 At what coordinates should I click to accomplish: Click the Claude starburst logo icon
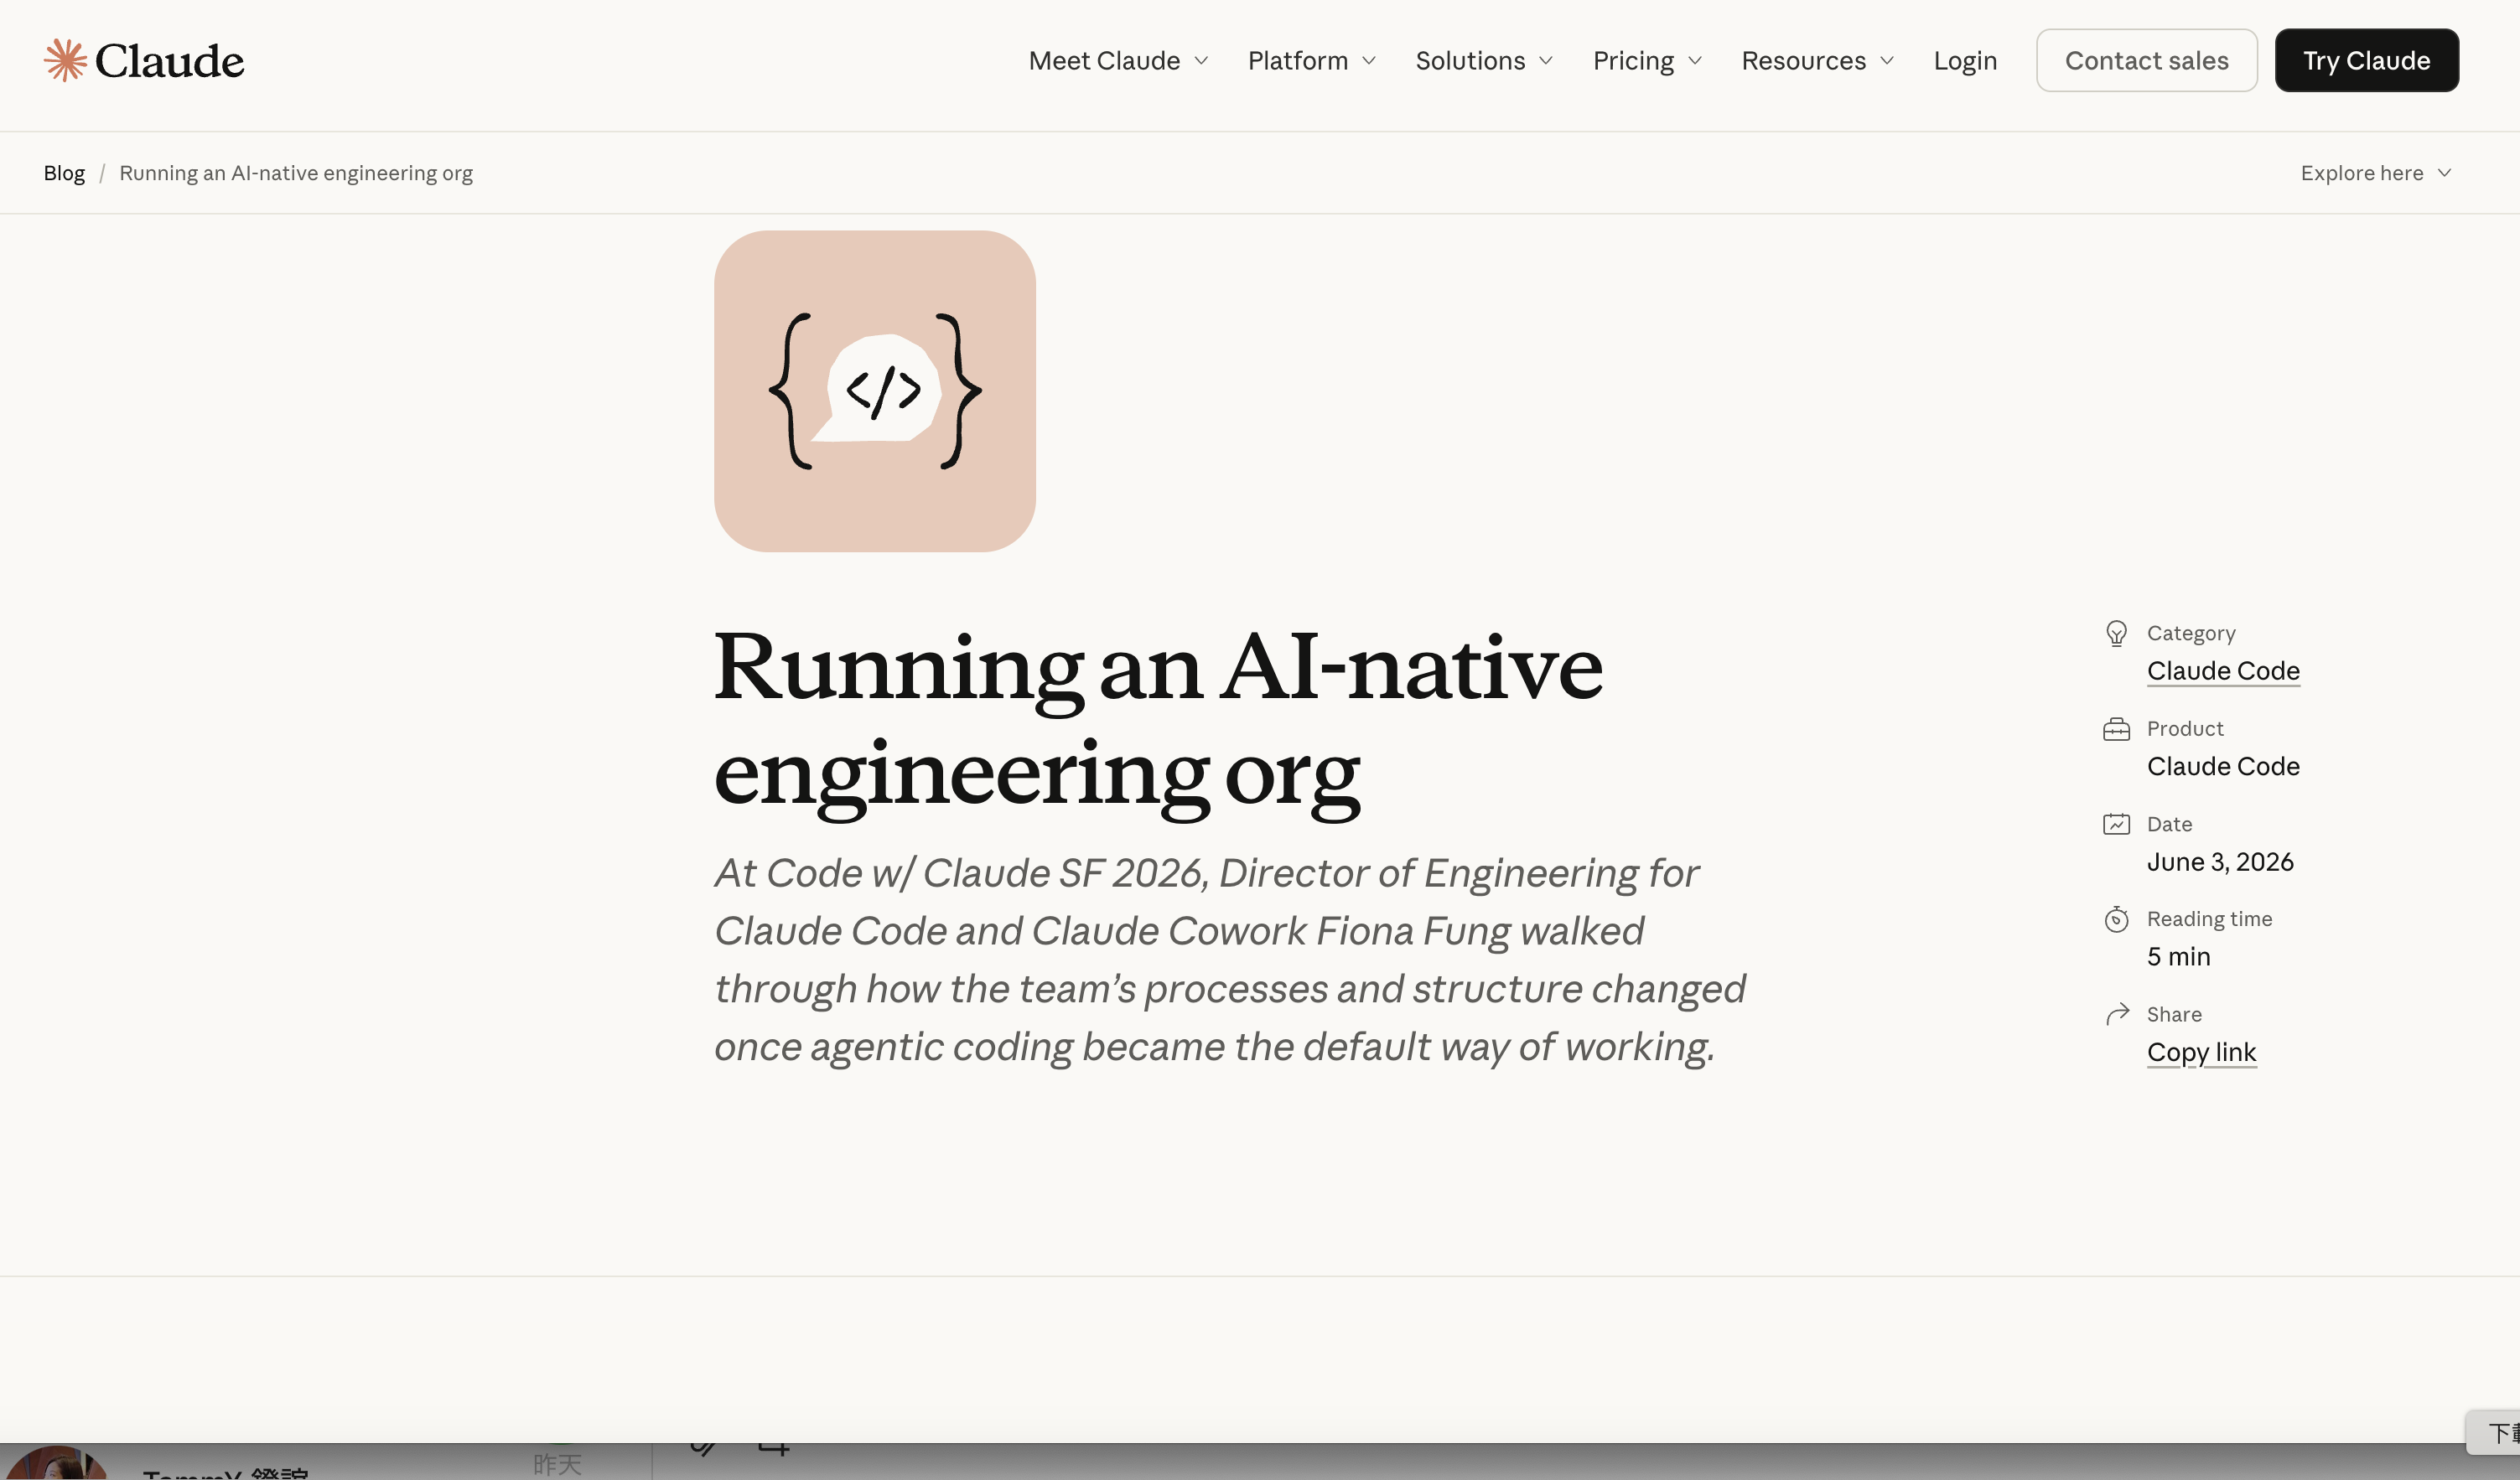65,60
